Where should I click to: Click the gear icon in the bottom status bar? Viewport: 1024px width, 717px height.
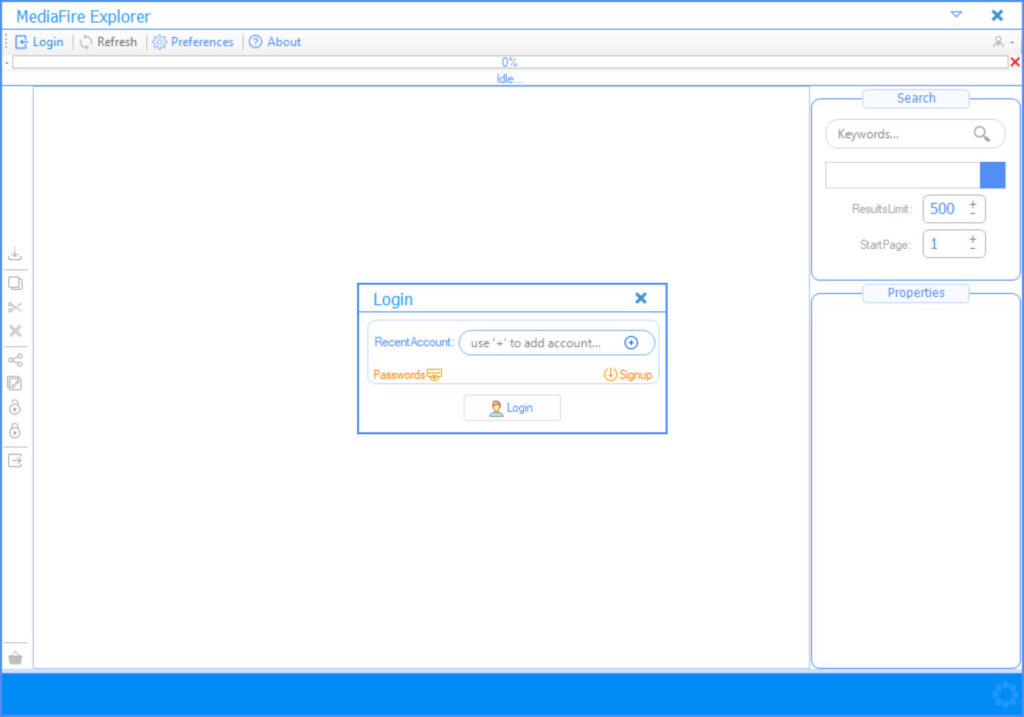click(1005, 694)
